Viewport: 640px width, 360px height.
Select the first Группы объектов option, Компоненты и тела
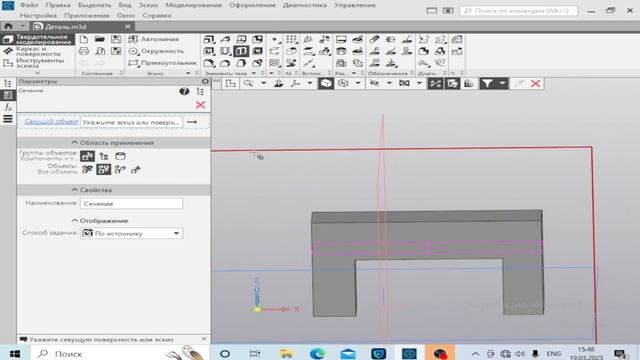[87, 156]
